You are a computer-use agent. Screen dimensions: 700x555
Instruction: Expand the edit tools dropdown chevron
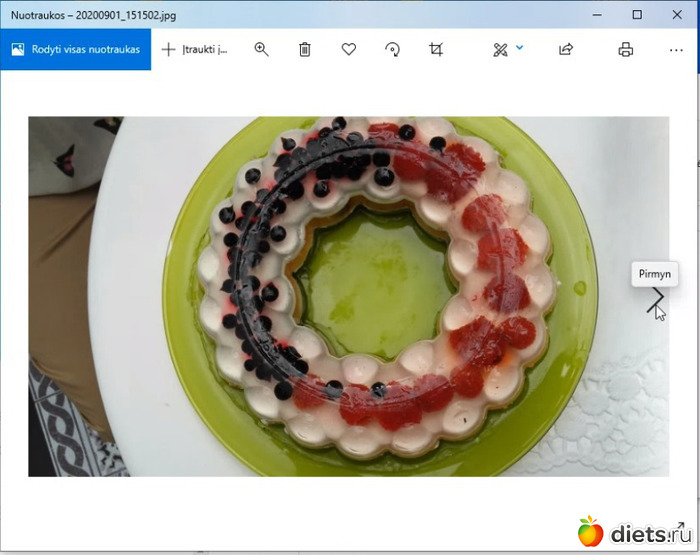click(519, 46)
